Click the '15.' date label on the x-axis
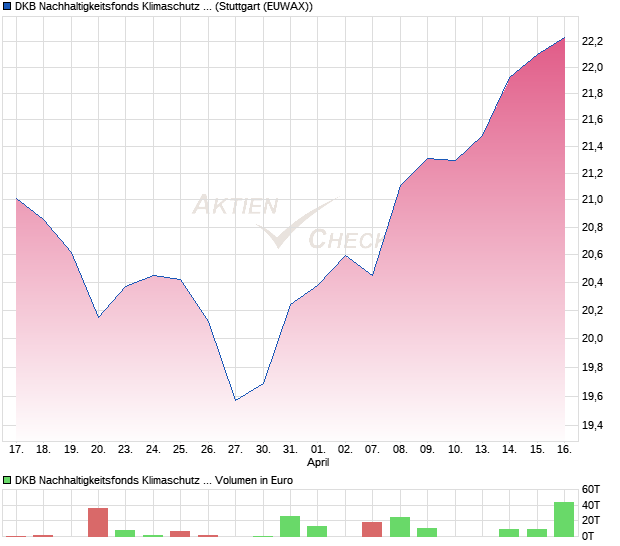 (537, 449)
